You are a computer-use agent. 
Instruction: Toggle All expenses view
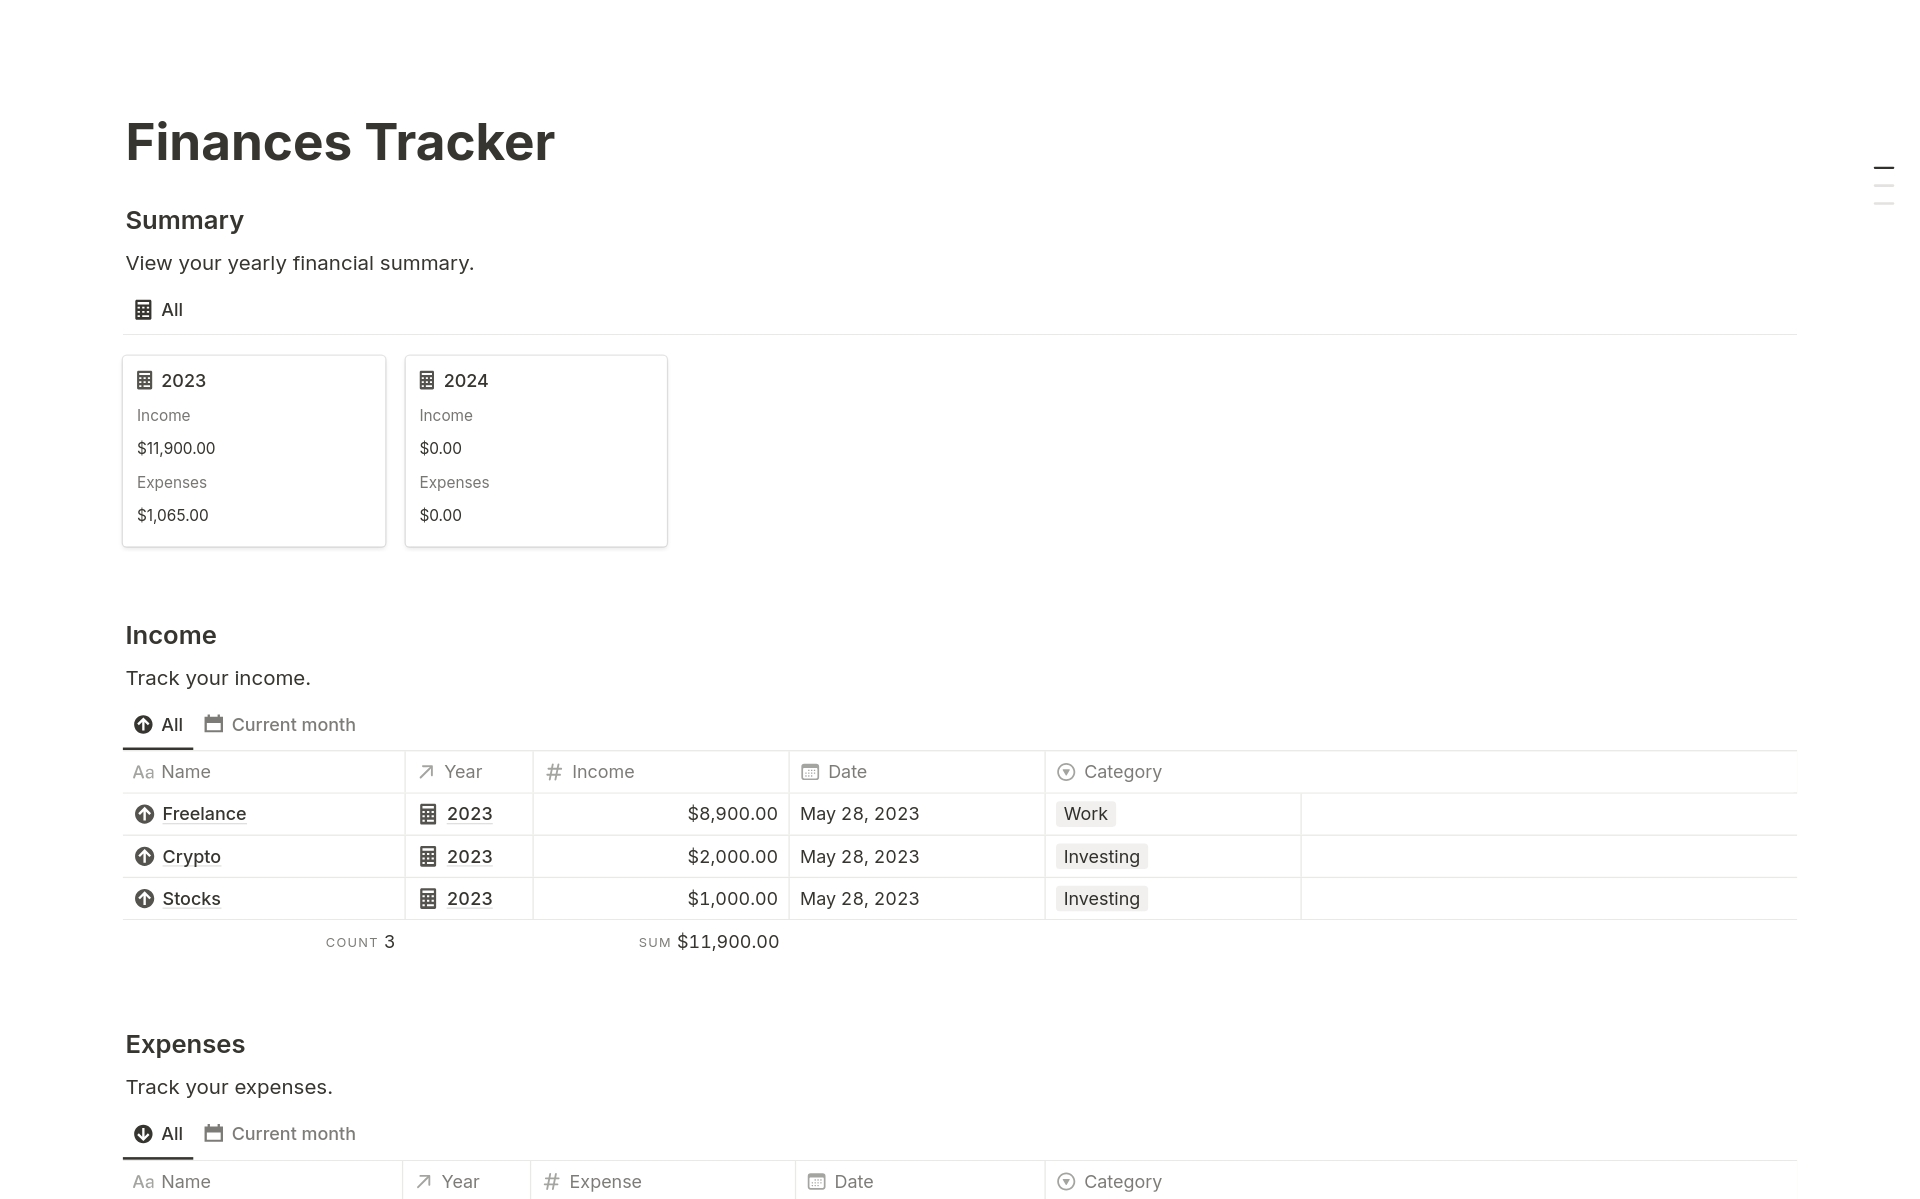click(x=156, y=1133)
